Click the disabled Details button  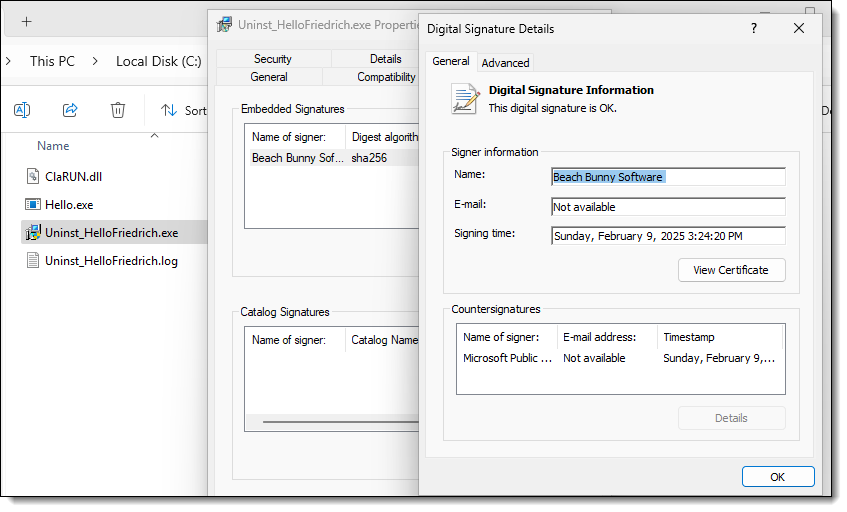[731, 418]
